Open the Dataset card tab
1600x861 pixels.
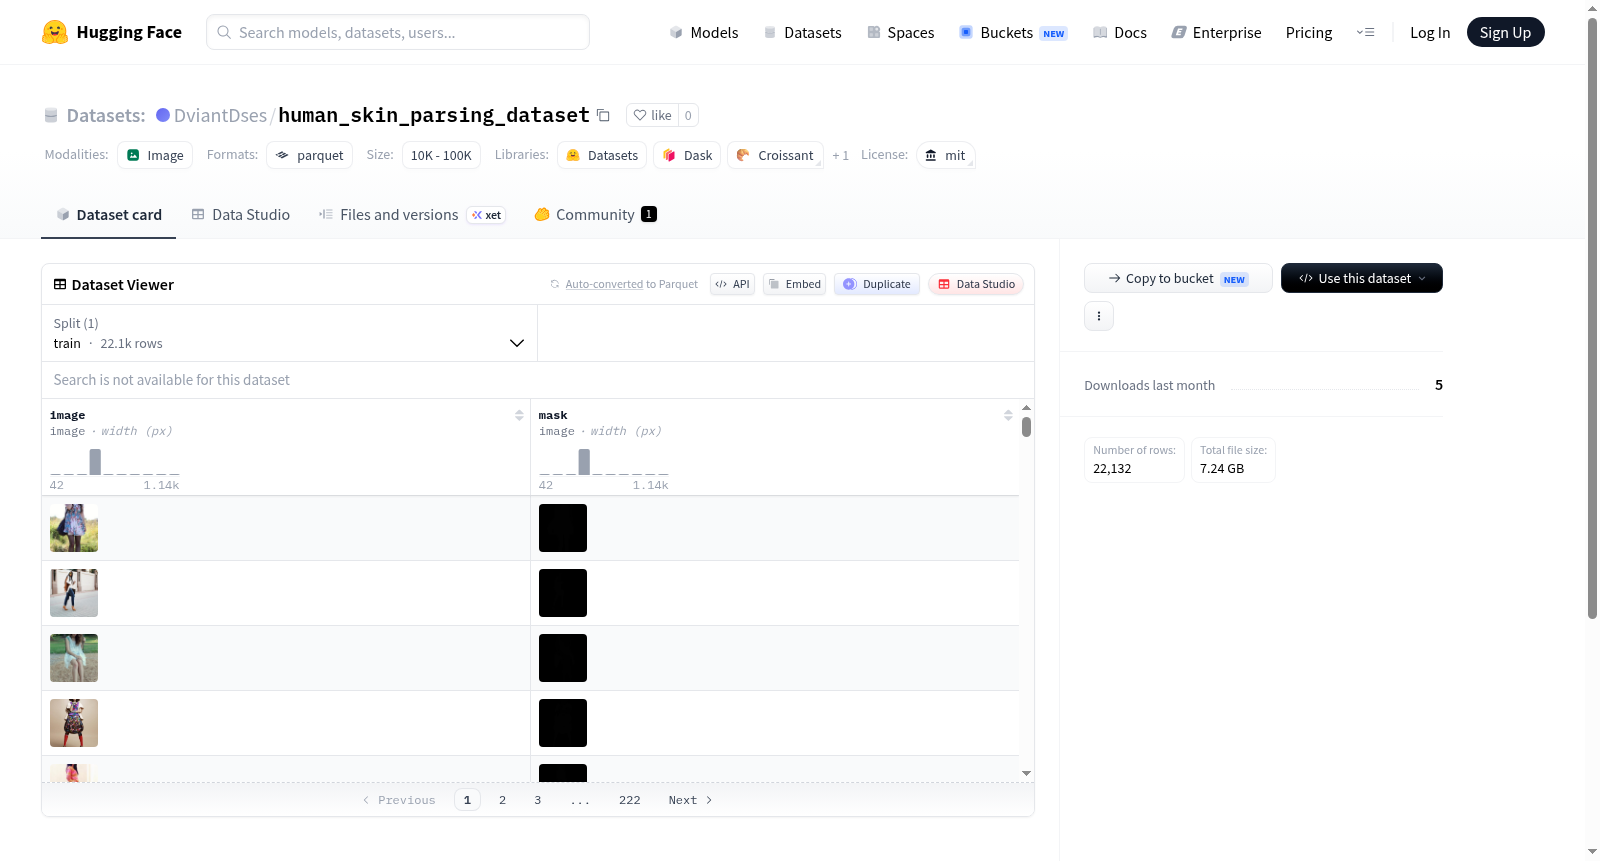pos(109,215)
